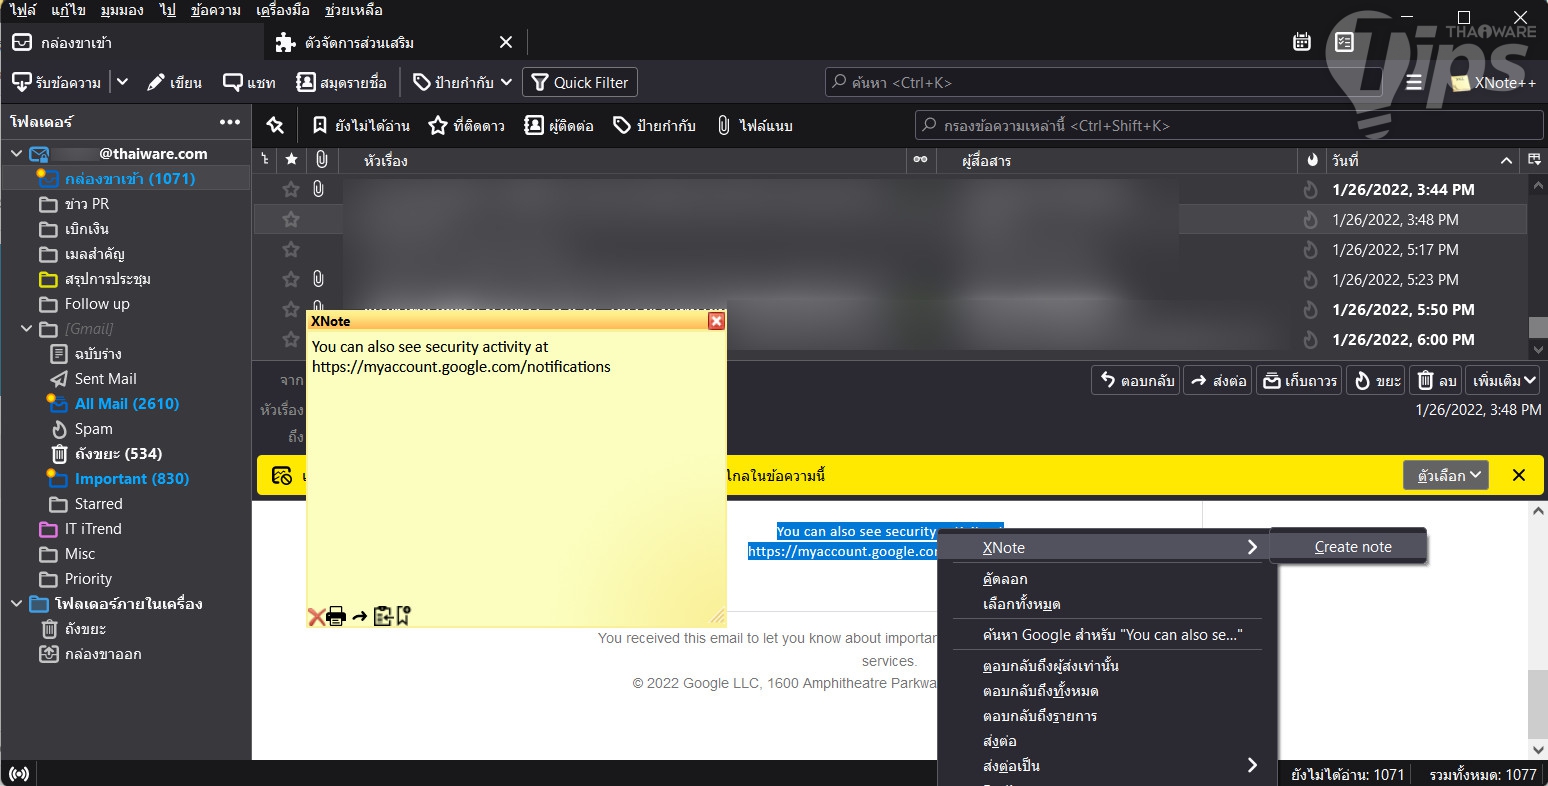This screenshot has width=1548, height=786.
Task: Collapse the [Gmail] folder group
Action: [x=27, y=329]
